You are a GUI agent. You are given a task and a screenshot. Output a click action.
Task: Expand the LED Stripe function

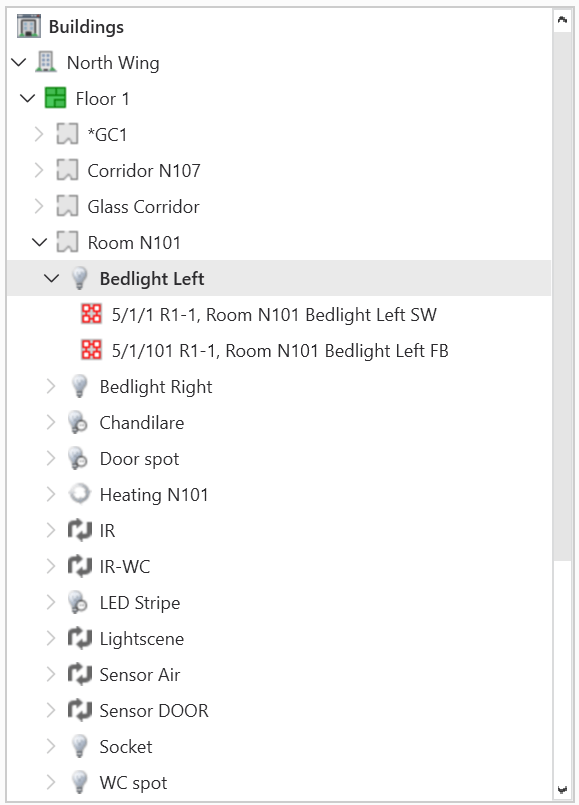(x=50, y=602)
